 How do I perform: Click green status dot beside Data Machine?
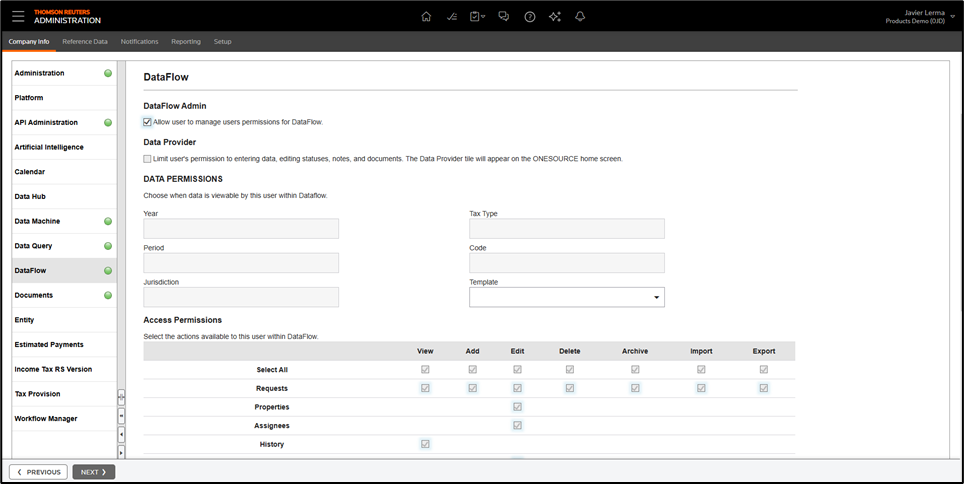108,221
